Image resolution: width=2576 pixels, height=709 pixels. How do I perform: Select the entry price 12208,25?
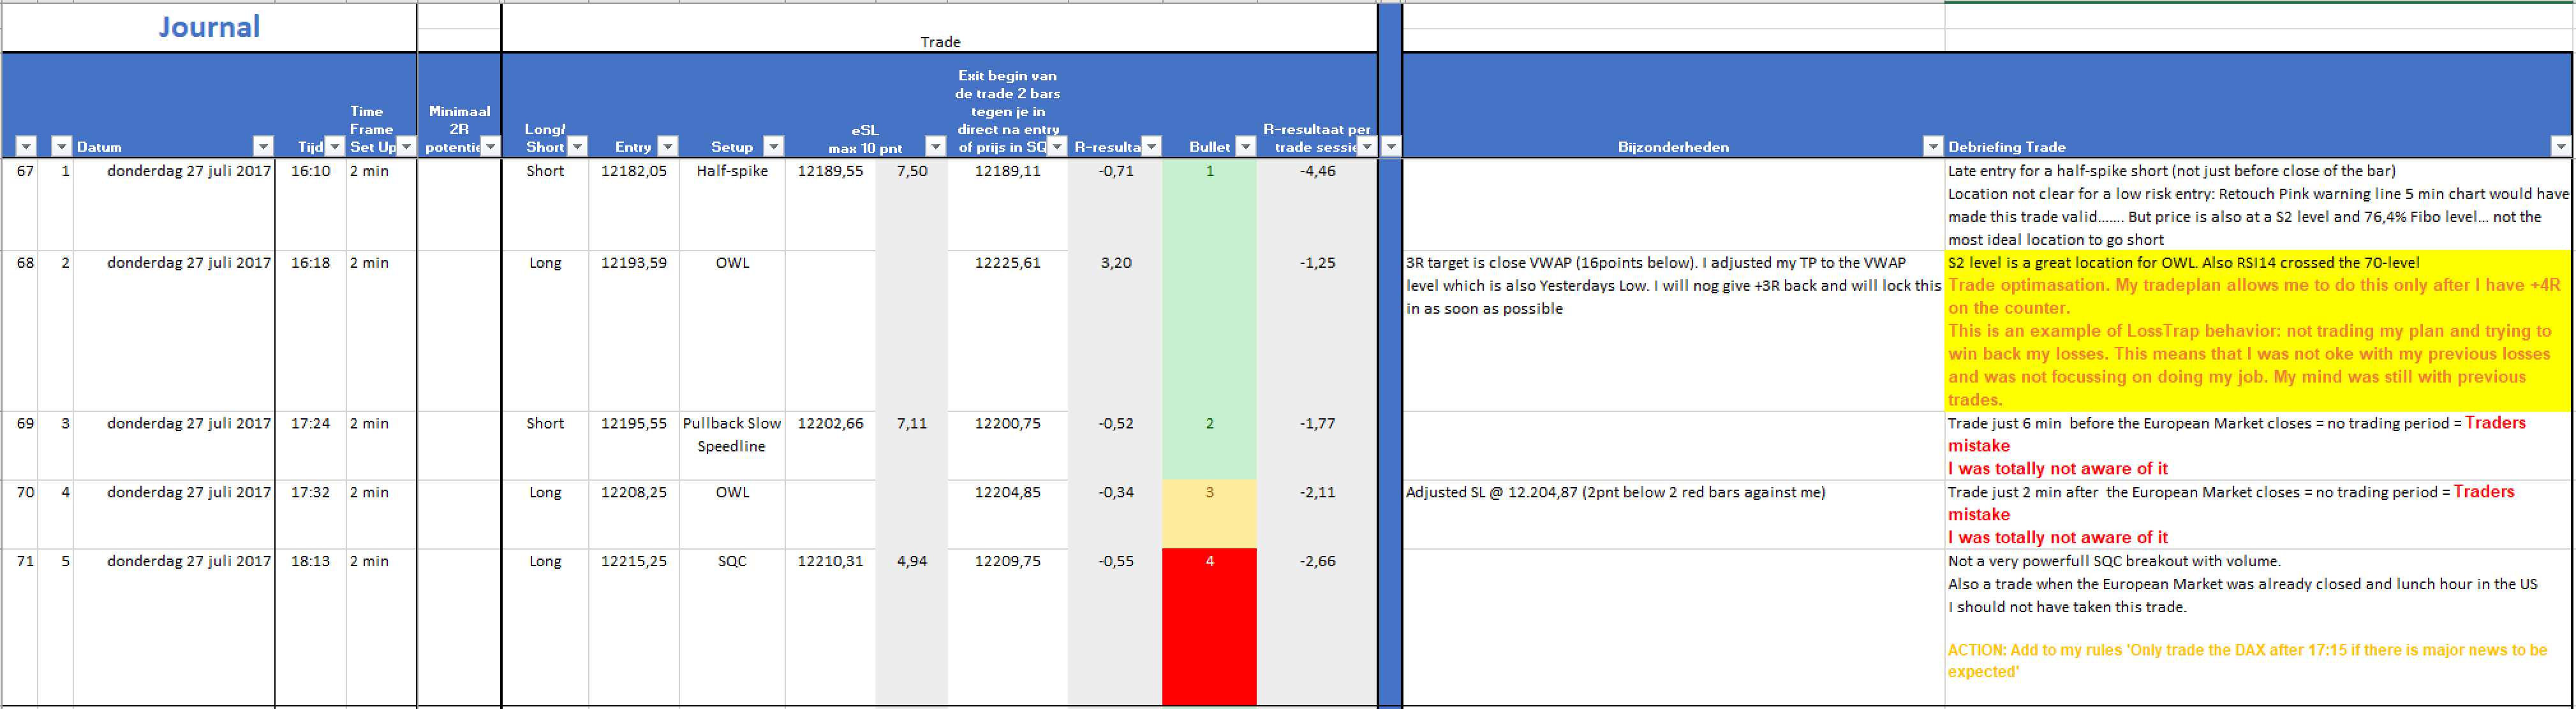tap(634, 515)
